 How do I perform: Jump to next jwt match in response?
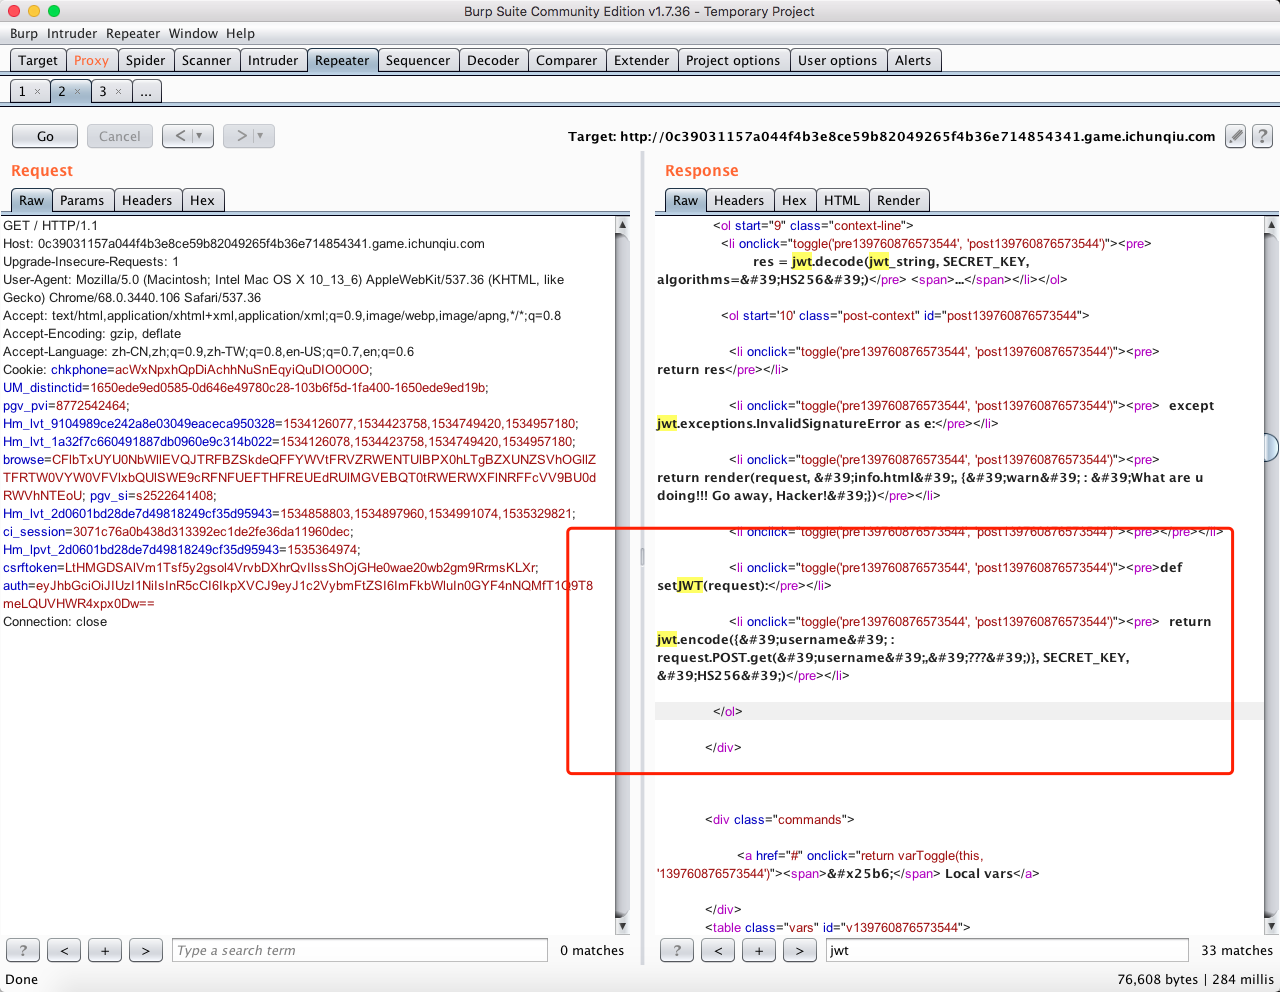click(800, 950)
